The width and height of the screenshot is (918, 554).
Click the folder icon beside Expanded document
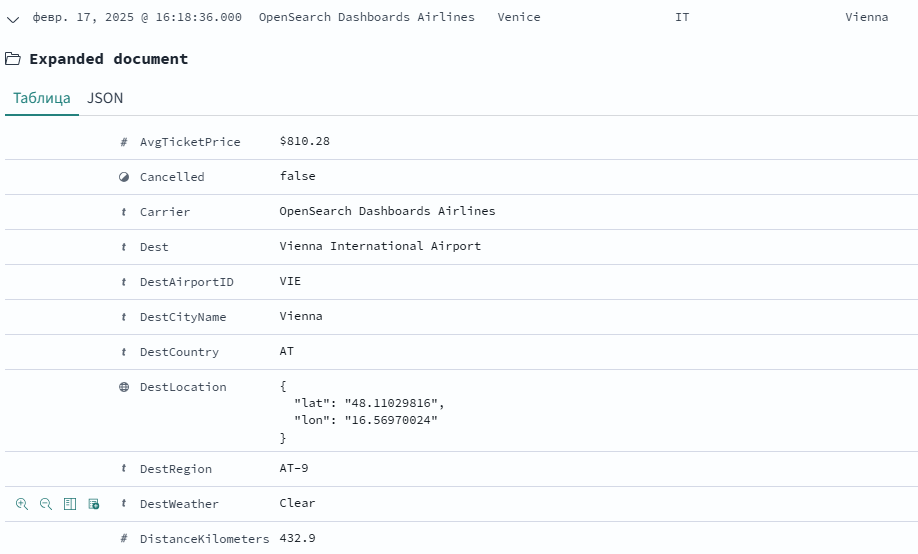tap(13, 59)
